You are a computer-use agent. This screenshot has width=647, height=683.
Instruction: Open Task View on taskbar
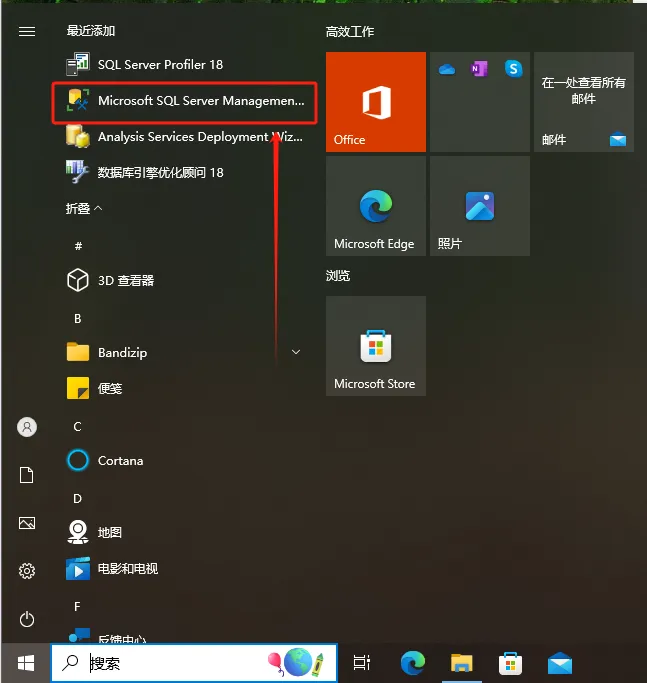[362, 663]
